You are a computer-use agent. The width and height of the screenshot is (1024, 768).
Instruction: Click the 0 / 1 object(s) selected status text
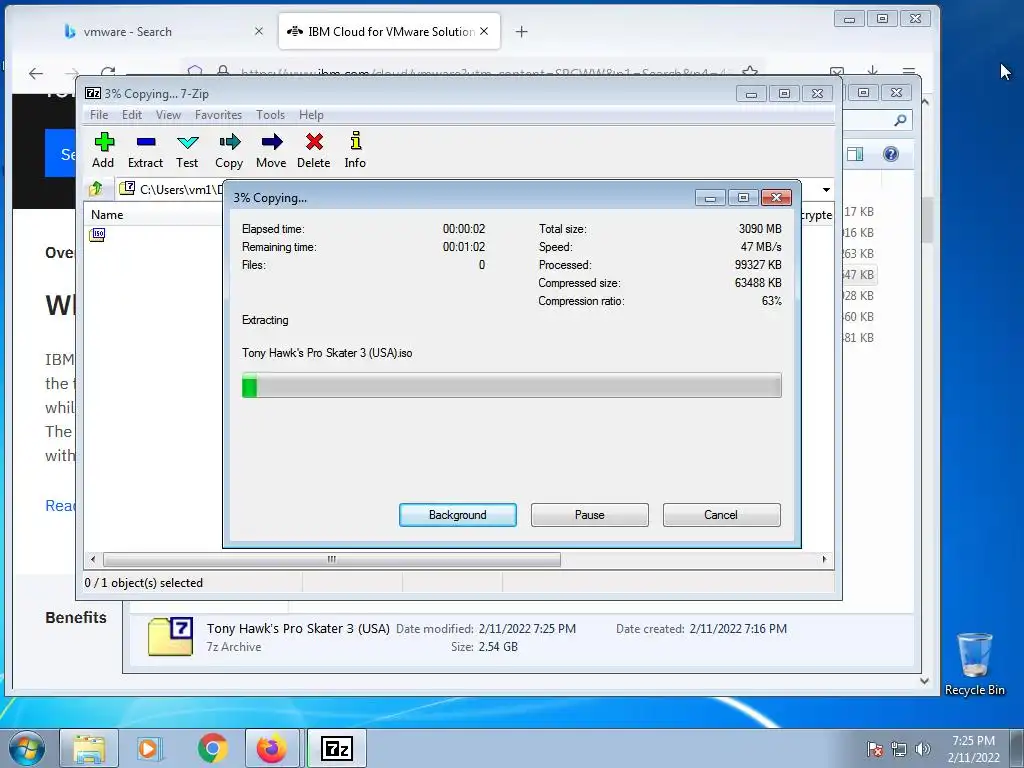(x=144, y=583)
